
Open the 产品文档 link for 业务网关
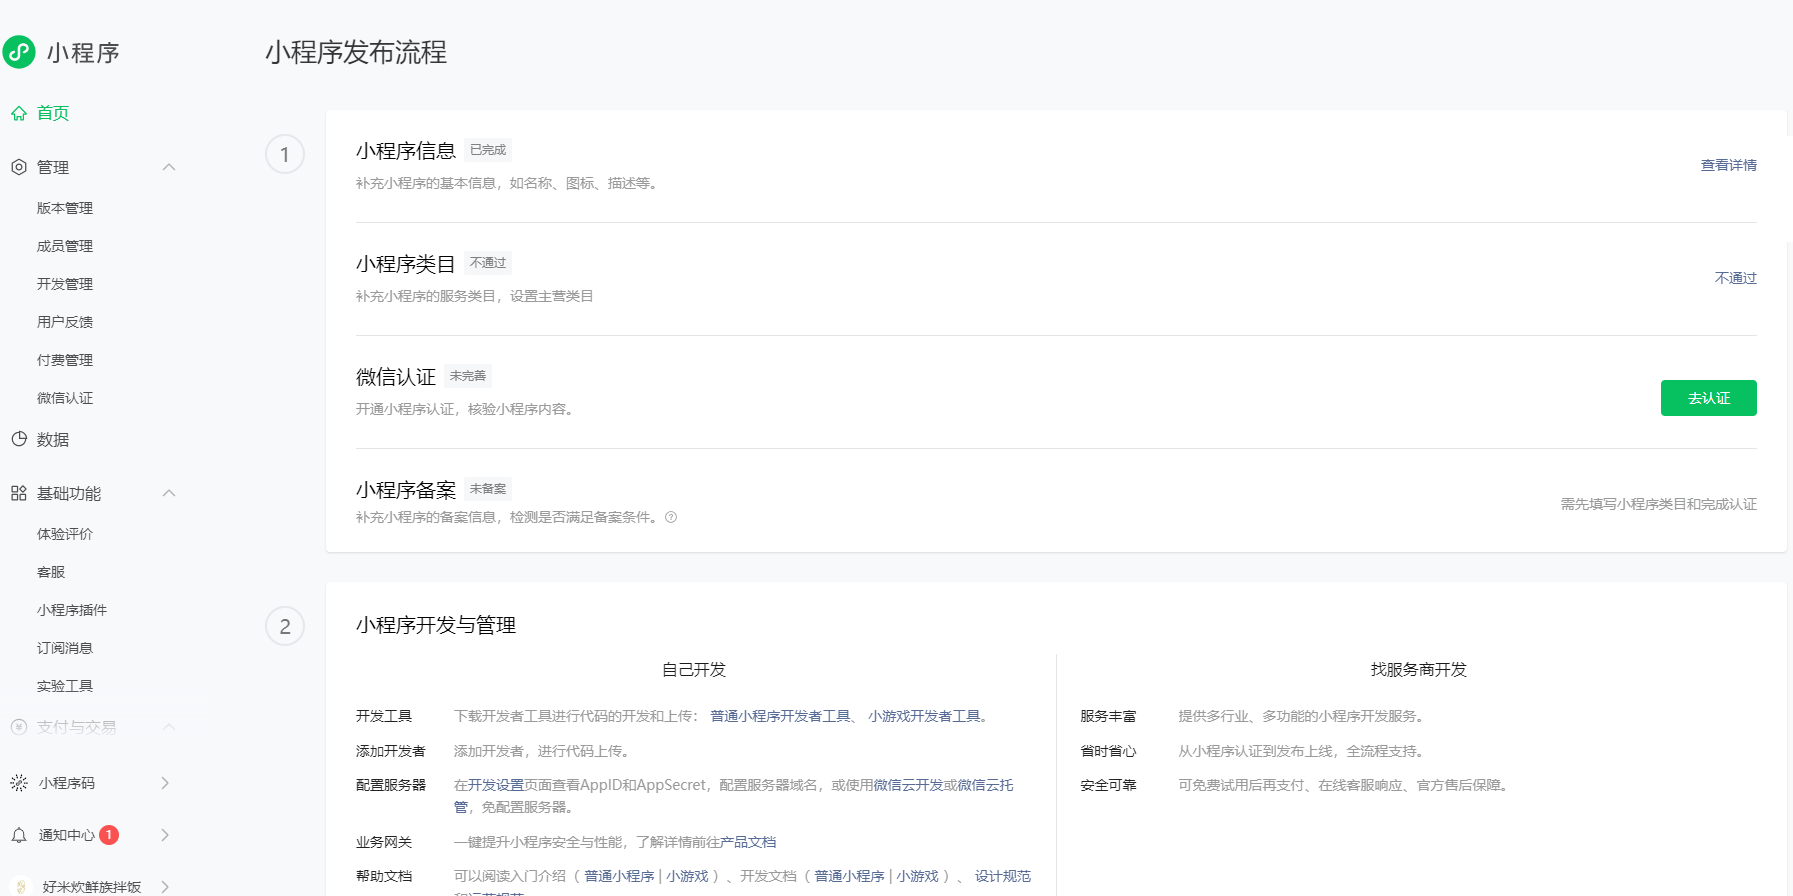tap(748, 842)
